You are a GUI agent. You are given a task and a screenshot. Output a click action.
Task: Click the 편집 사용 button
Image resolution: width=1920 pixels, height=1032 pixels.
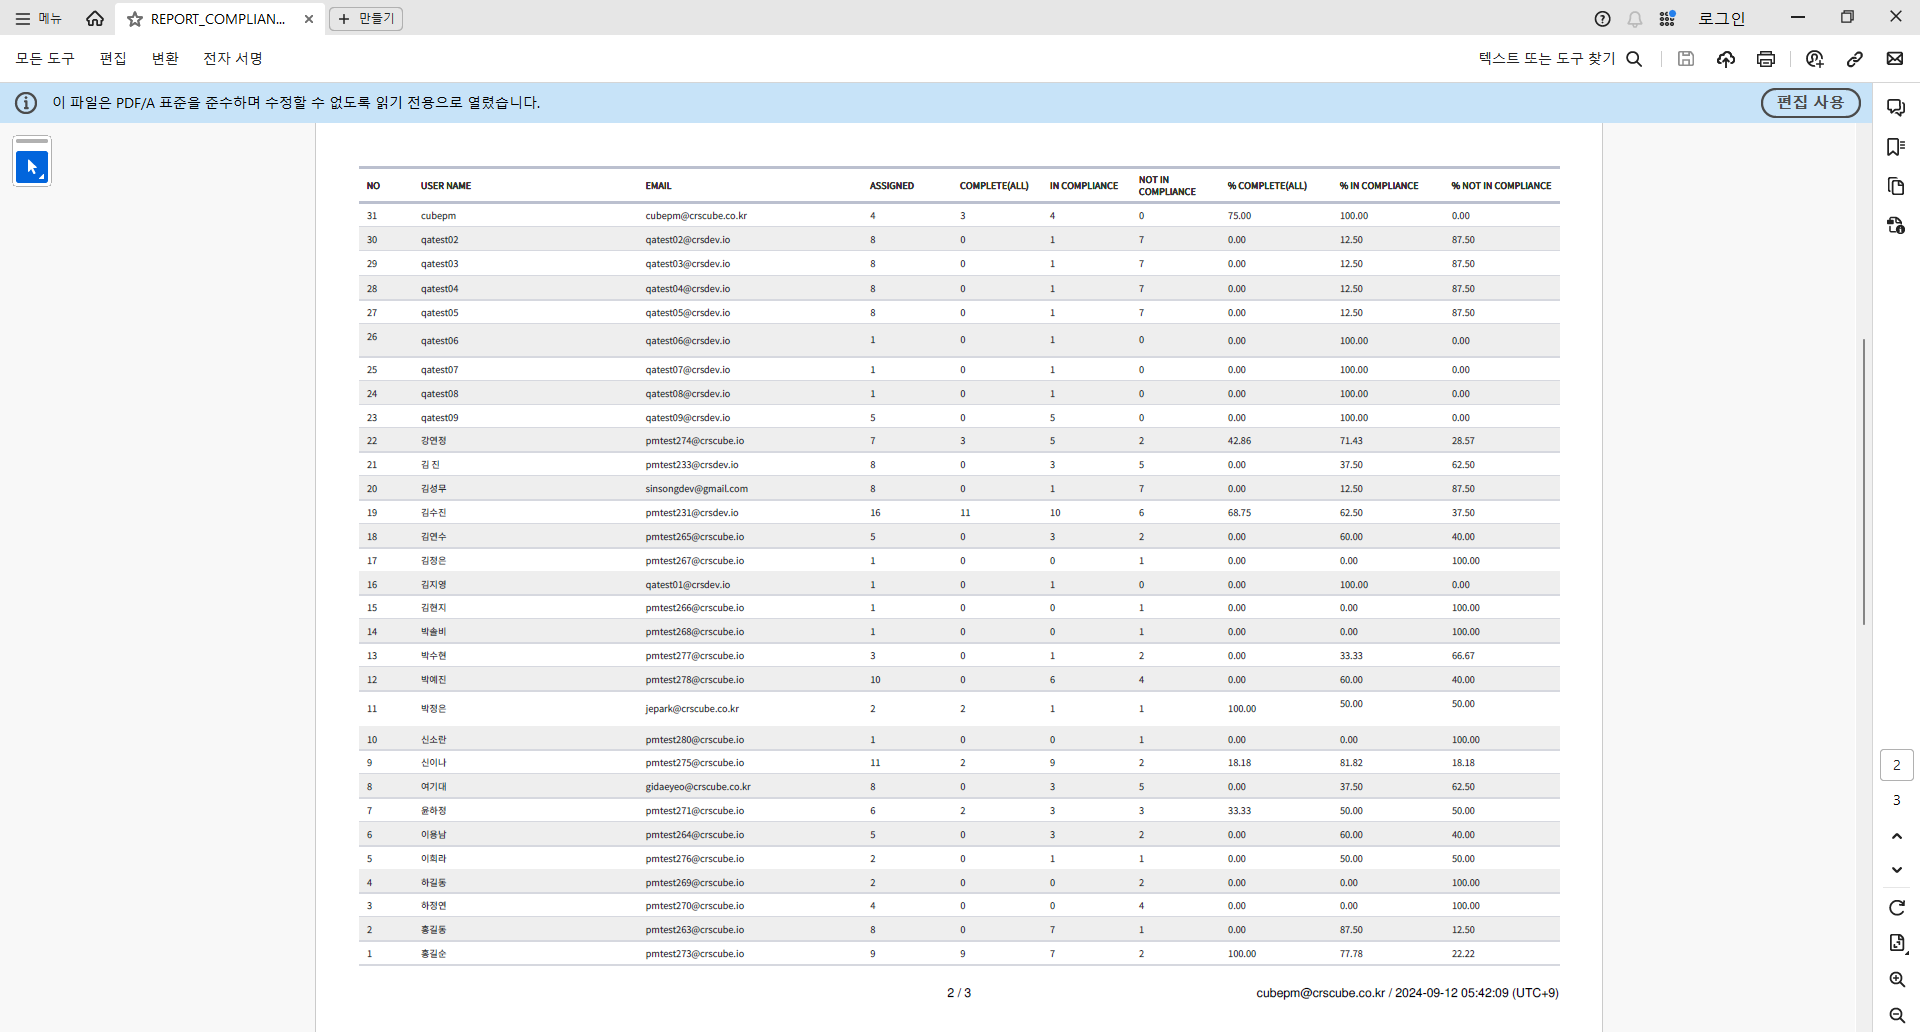click(x=1810, y=103)
